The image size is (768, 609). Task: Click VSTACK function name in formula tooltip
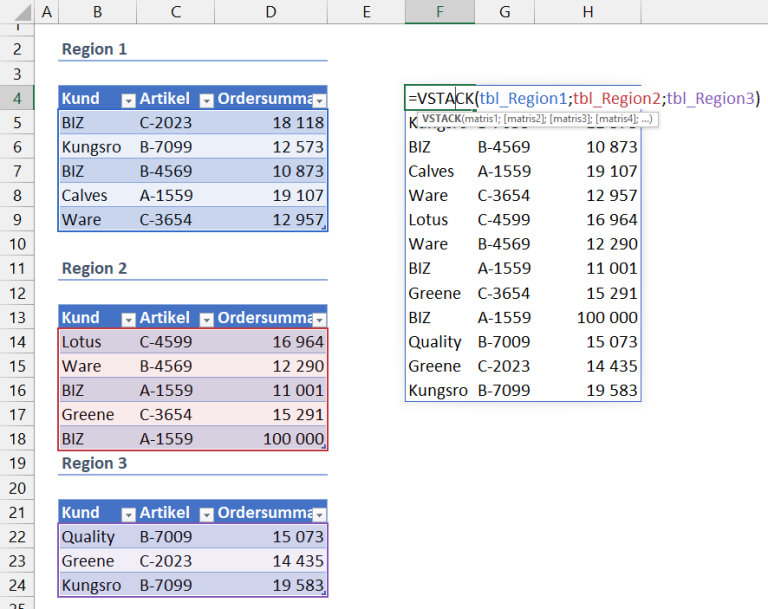(441, 119)
